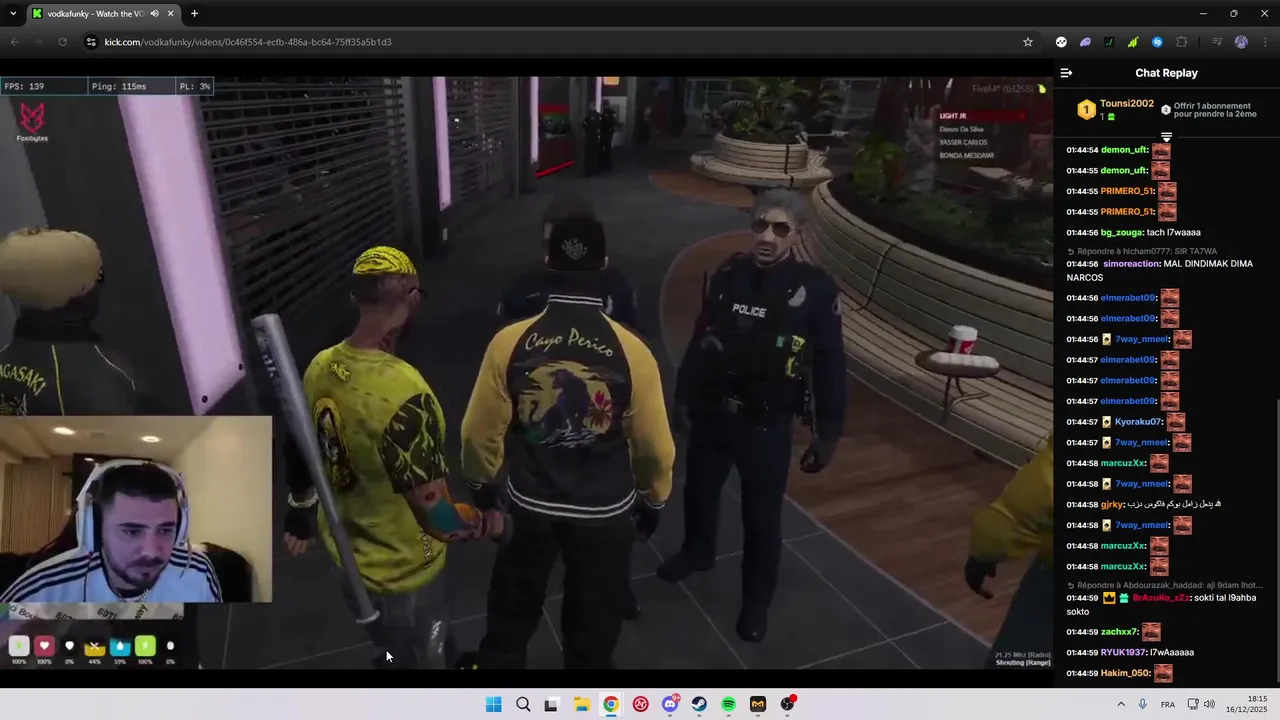The image size is (1280, 720).
Task: Switch to Google Chrome on taskbar
Action: 611,704
